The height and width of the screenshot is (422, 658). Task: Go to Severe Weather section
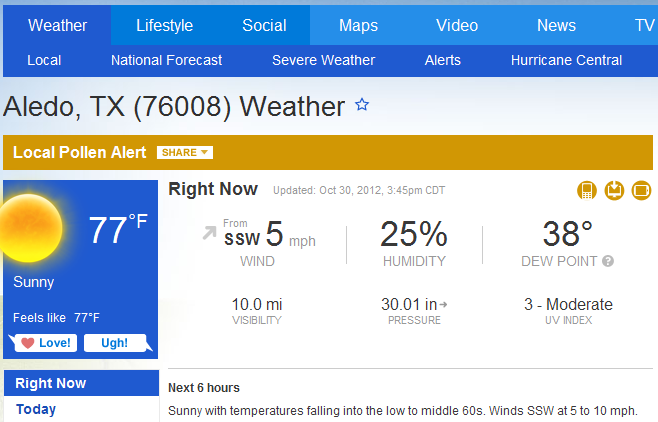pyautogui.click(x=324, y=60)
